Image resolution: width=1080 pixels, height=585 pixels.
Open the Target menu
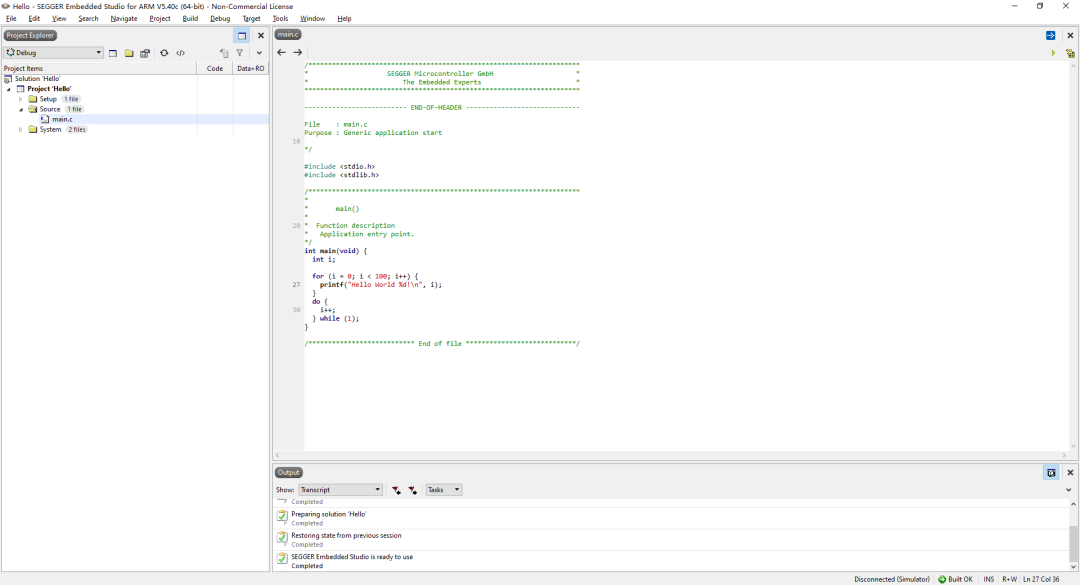[251, 19]
